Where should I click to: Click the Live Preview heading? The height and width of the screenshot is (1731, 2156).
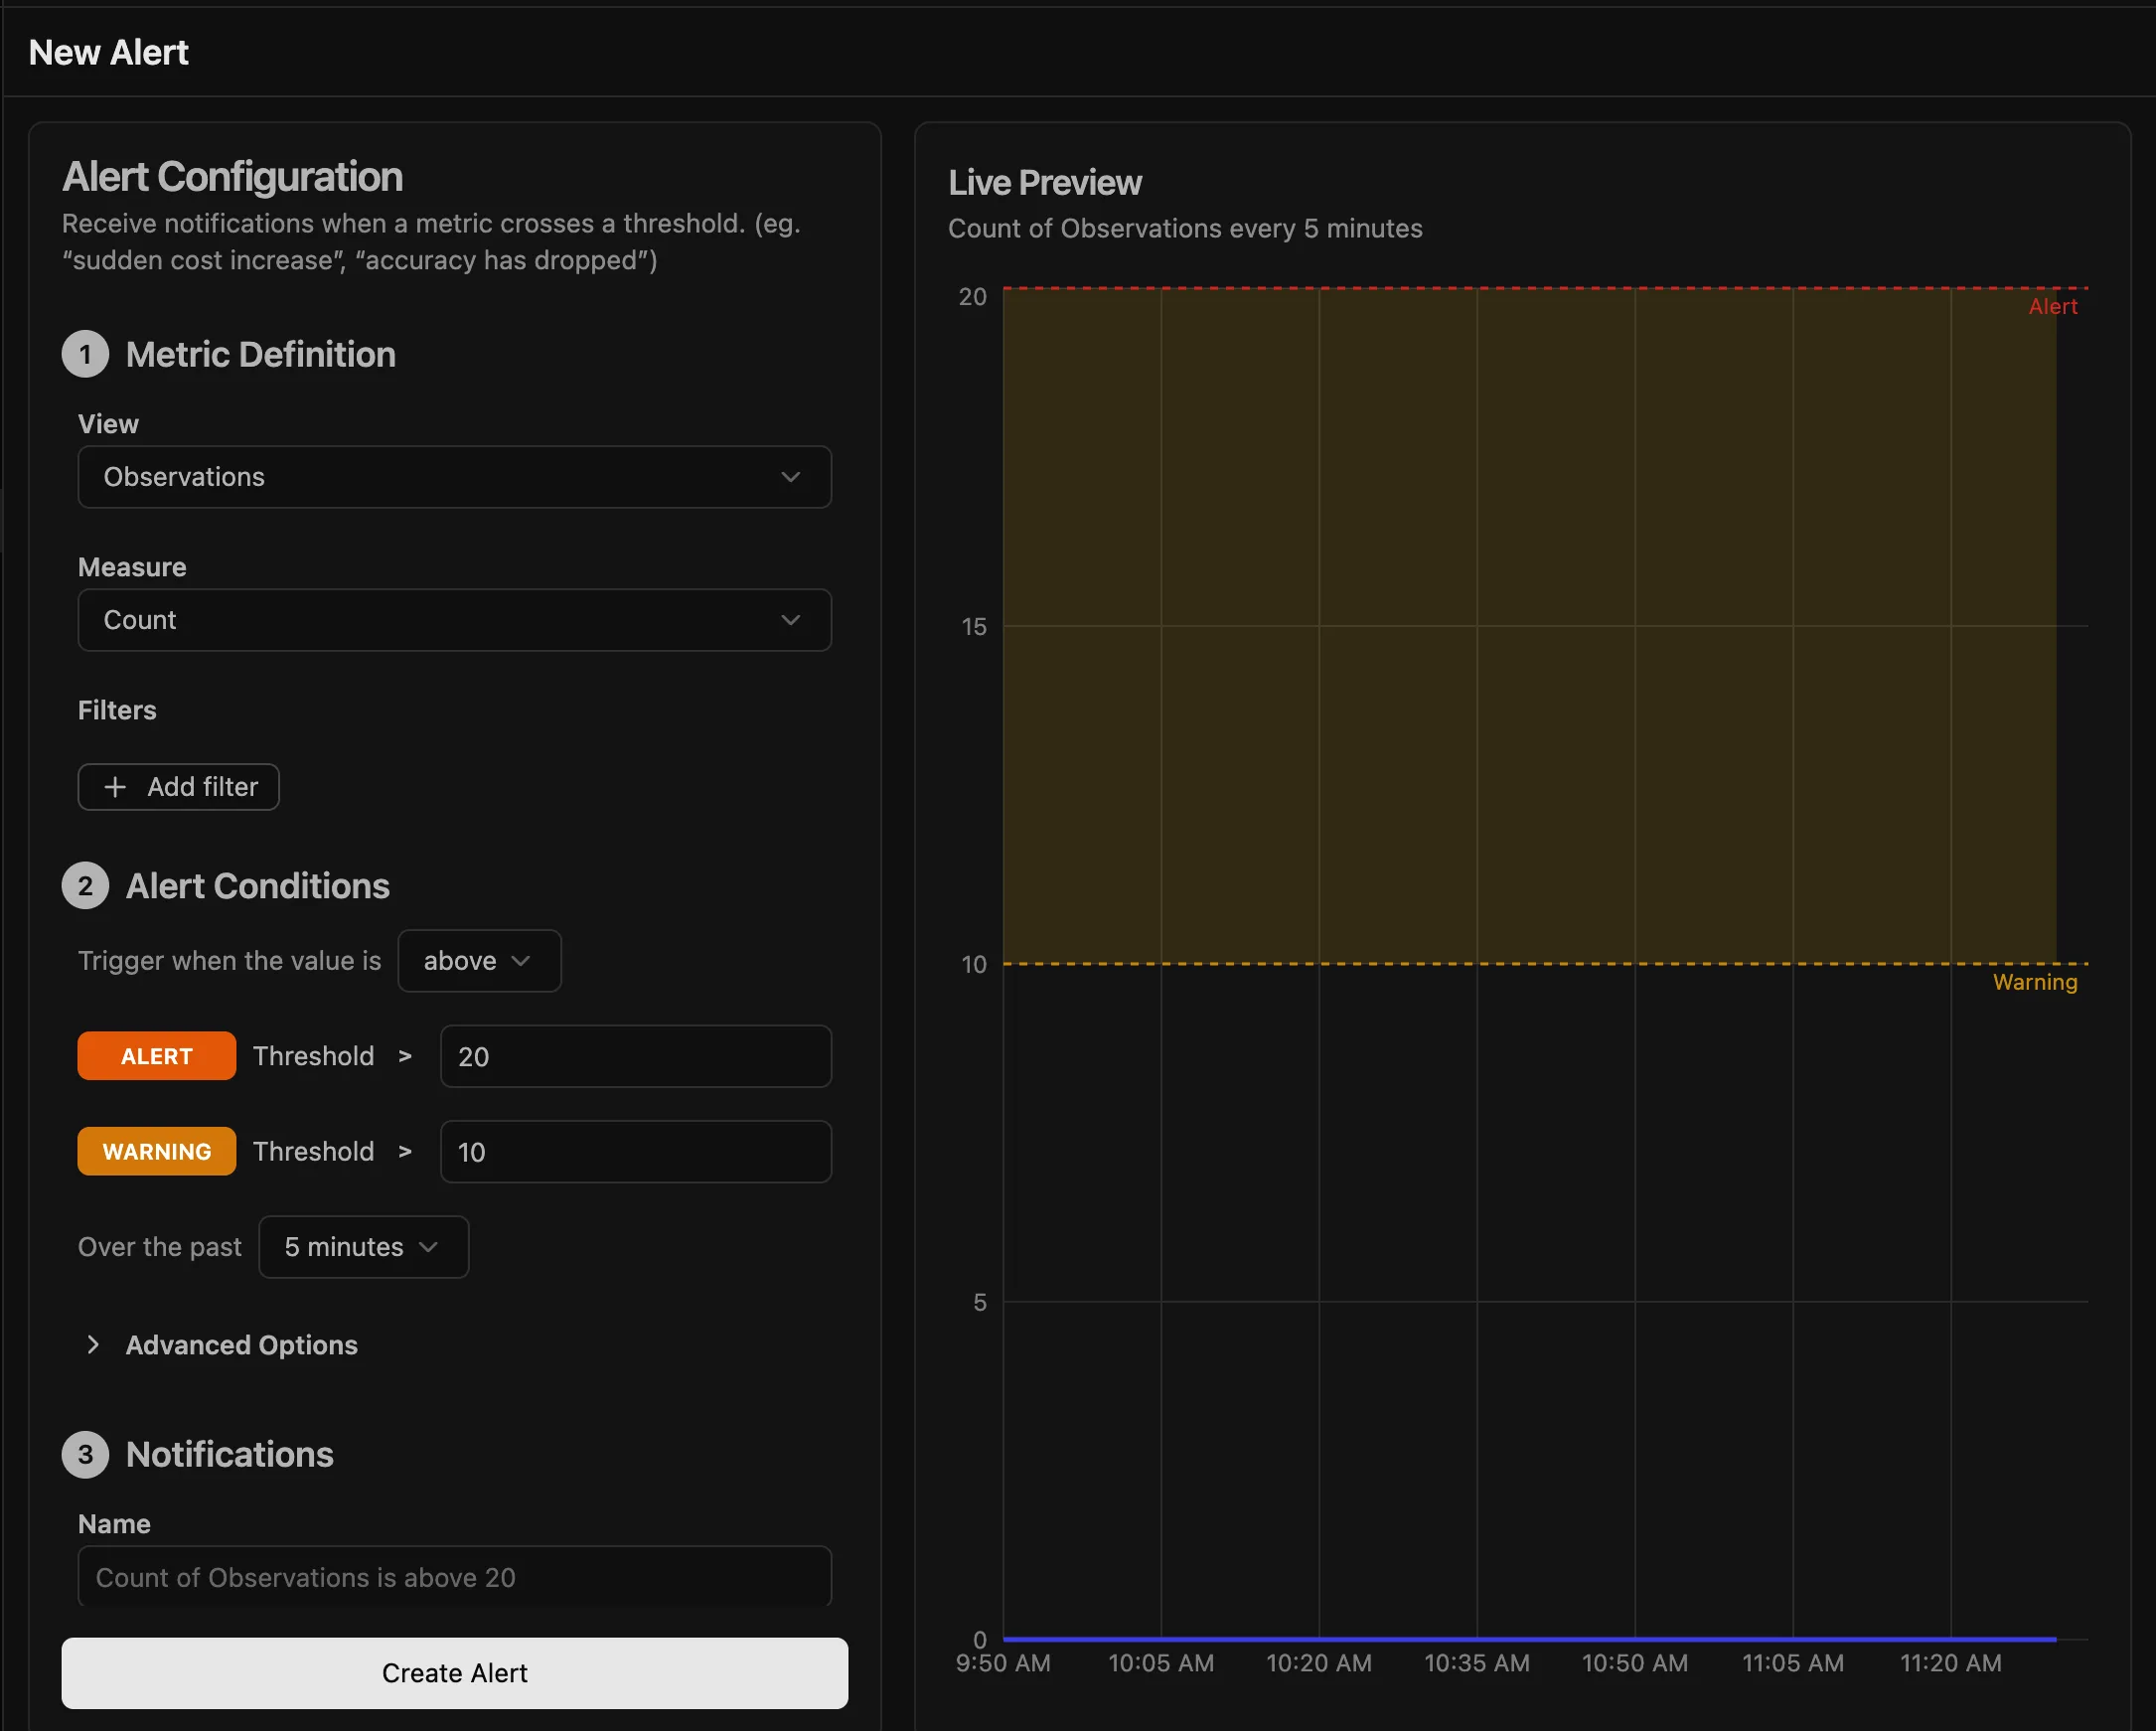coord(1045,183)
